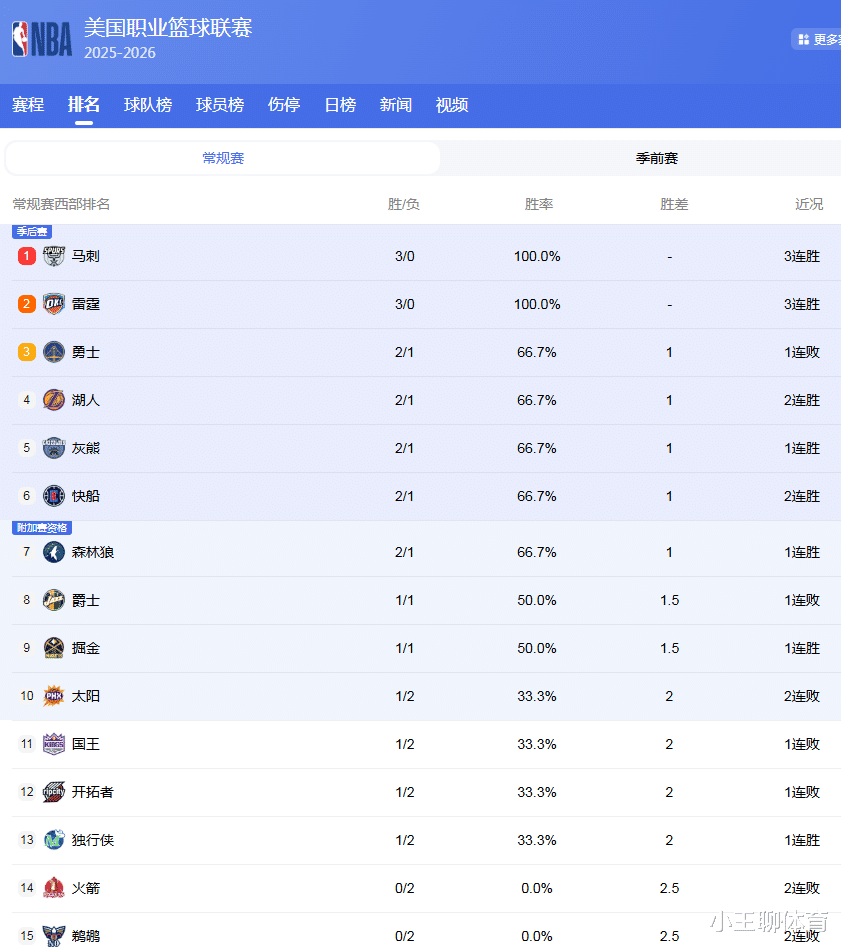This screenshot has height=949, width=841.
Task: Click the 更多 more button
Action: tap(816, 39)
